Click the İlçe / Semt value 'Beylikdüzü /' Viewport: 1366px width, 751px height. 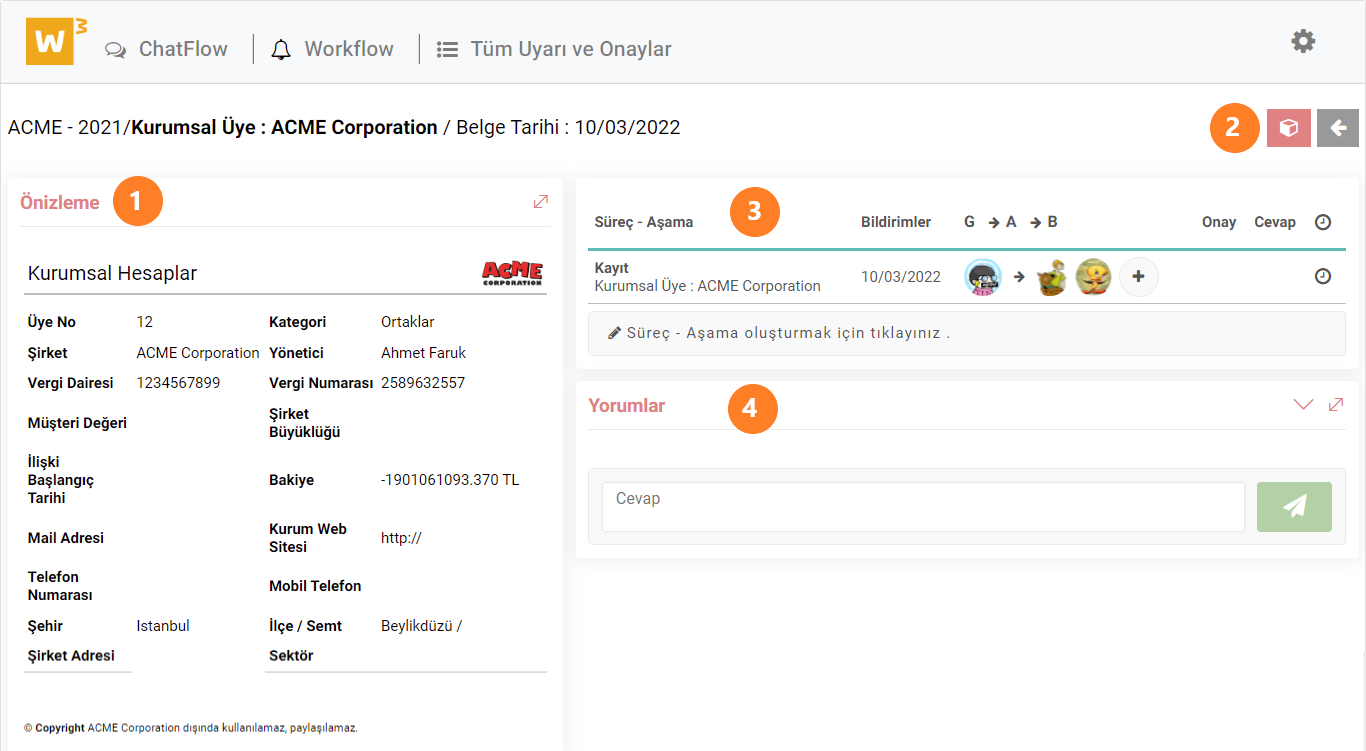421,626
